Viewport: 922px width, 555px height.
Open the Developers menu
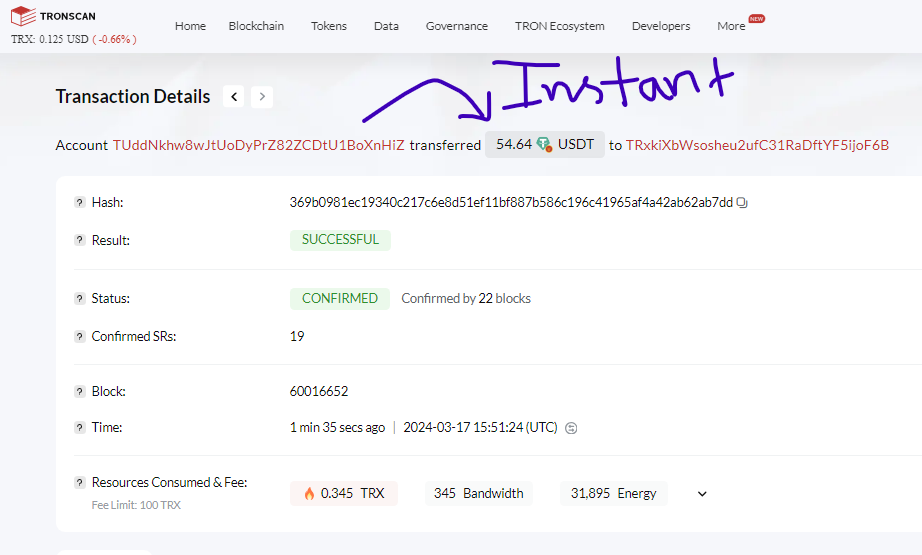click(x=661, y=26)
